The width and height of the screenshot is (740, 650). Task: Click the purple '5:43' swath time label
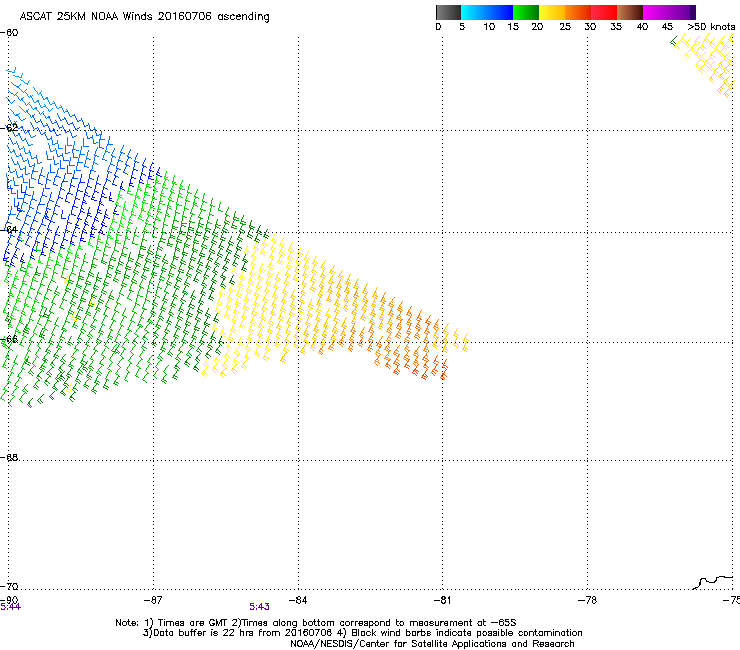click(x=260, y=607)
